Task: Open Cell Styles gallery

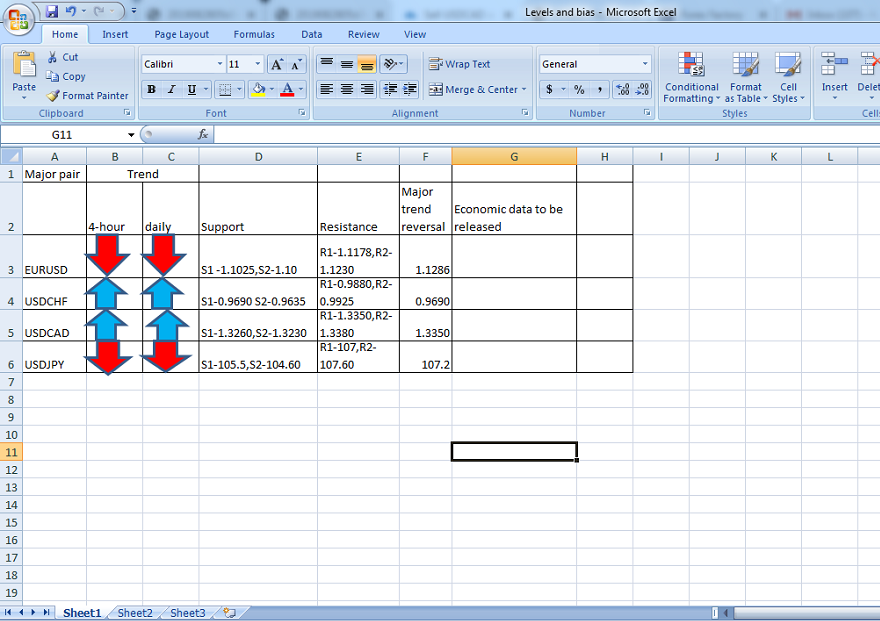Action: tap(788, 77)
